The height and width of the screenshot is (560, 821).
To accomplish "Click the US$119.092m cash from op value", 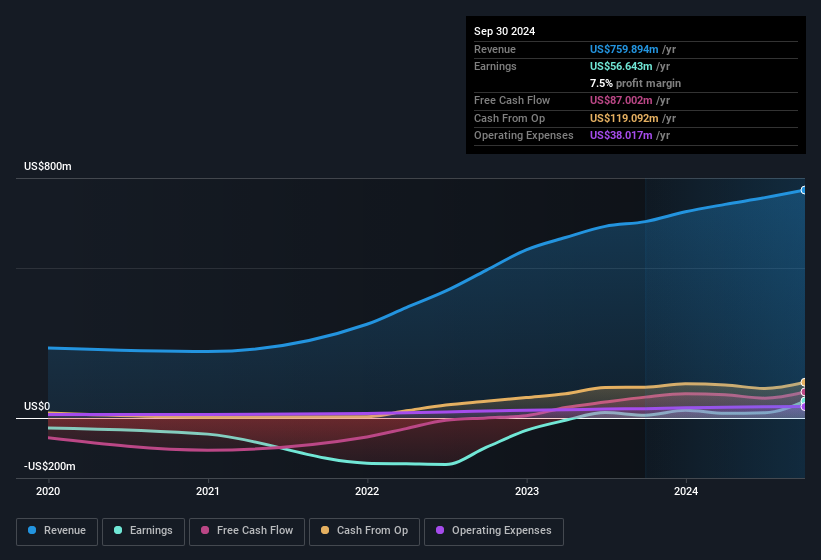I will 624,118.
